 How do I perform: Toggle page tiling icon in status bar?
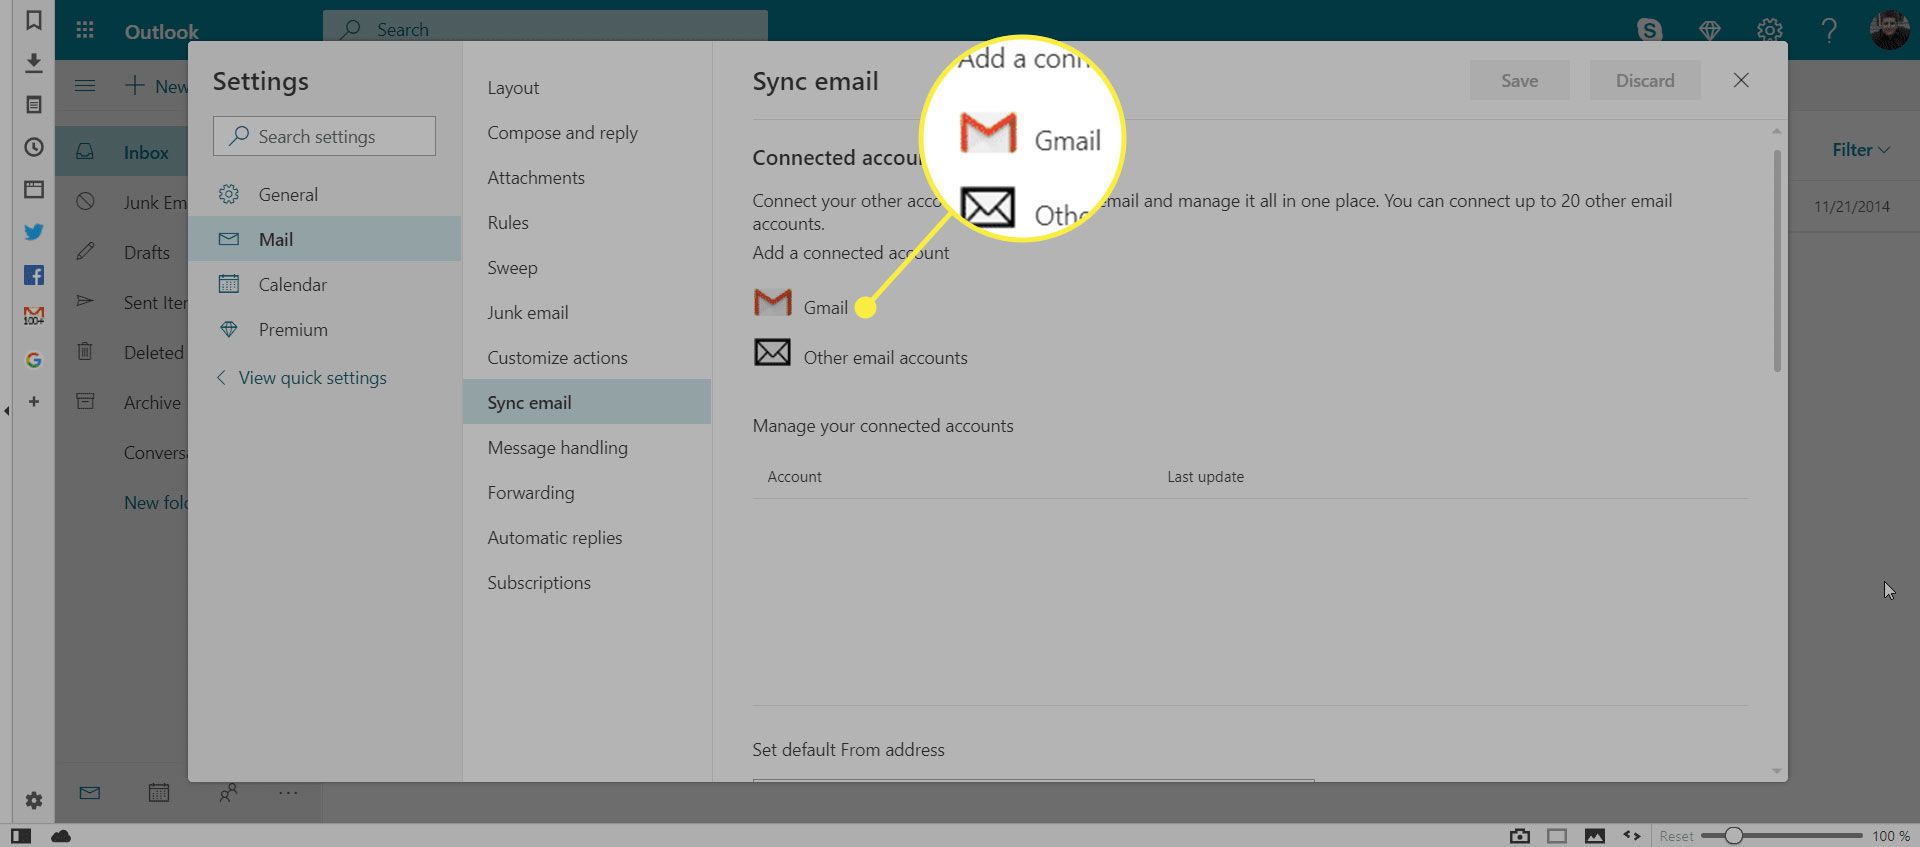1557,836
